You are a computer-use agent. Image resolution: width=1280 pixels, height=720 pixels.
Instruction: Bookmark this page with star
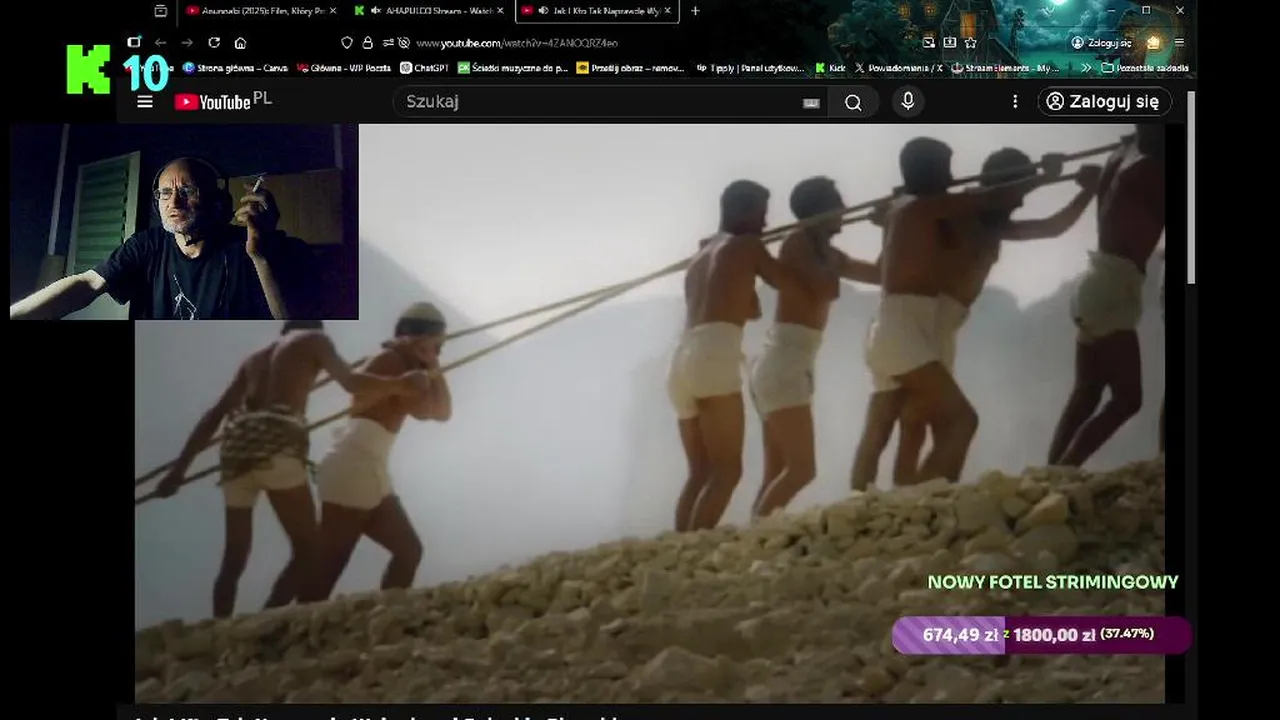tap(970, 43)
